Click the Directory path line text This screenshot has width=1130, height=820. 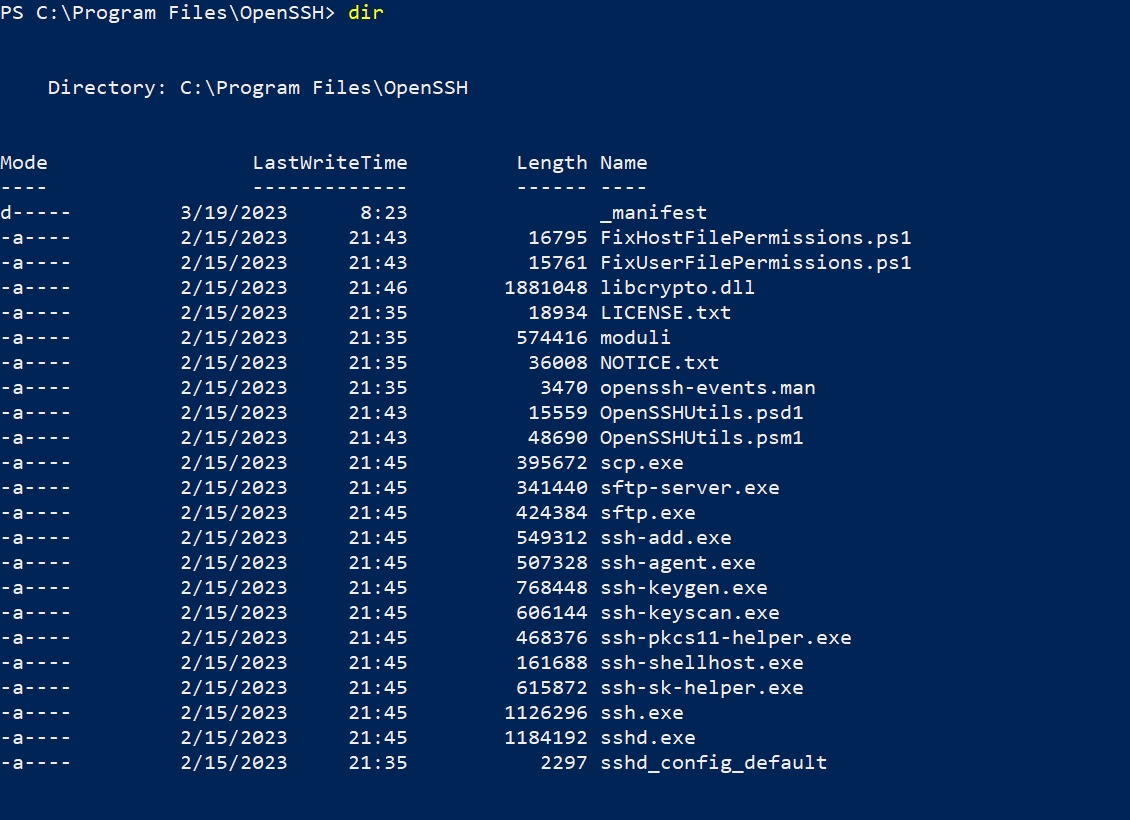[x=258, y=88]
